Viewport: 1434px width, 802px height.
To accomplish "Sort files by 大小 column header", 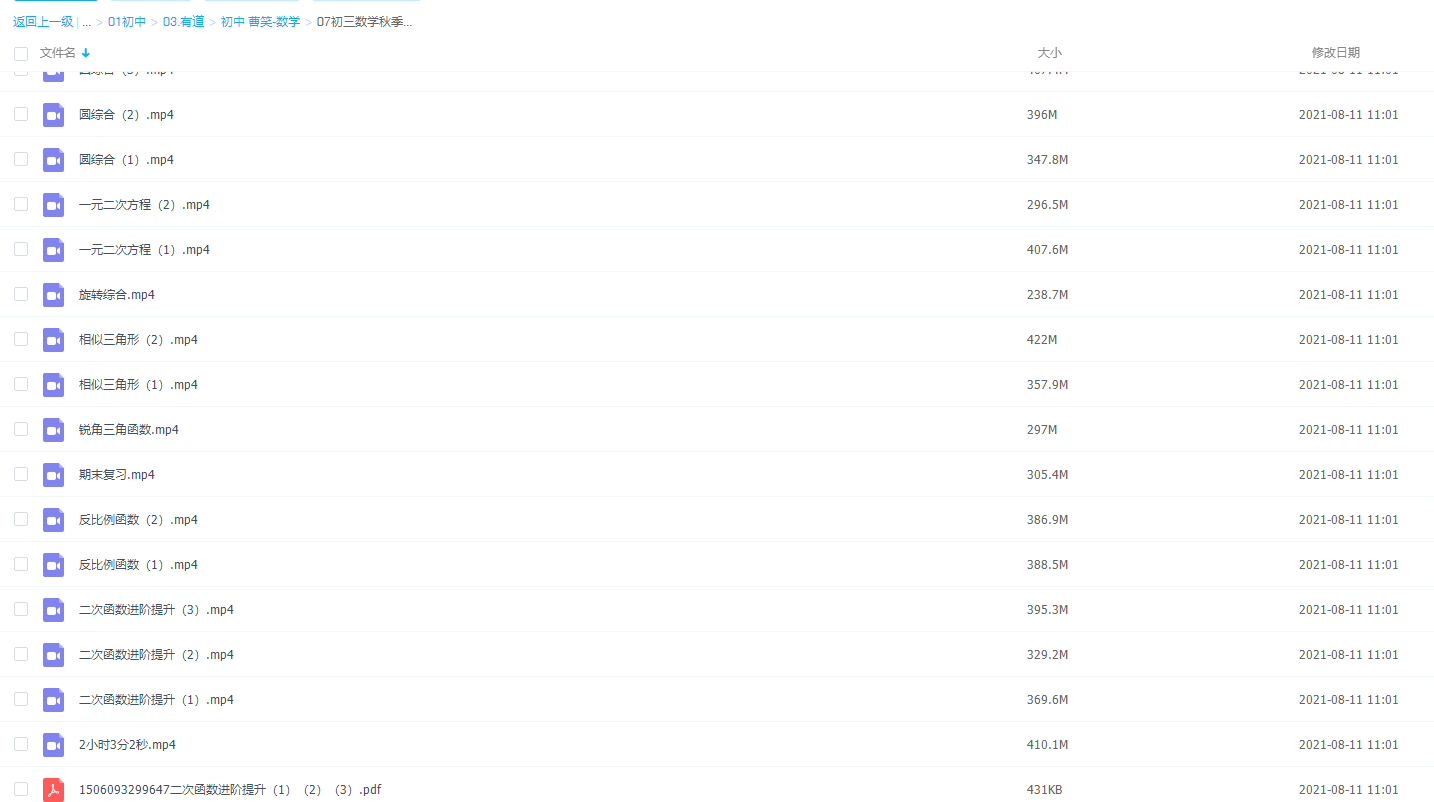I will point(1049,53).
